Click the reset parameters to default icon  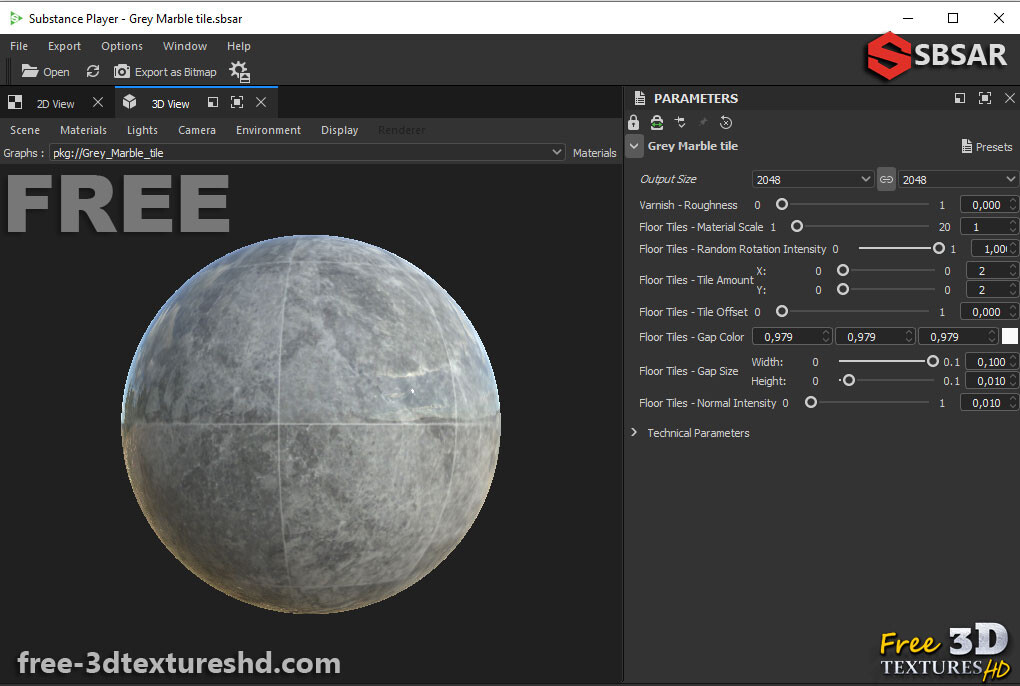726,122
